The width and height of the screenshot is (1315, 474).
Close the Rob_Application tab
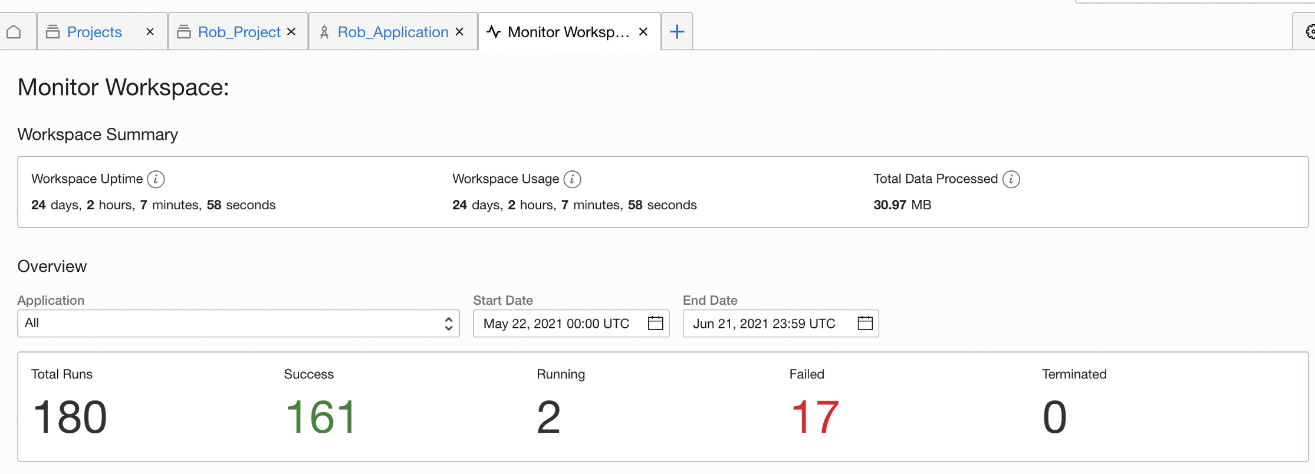[459, 32]
